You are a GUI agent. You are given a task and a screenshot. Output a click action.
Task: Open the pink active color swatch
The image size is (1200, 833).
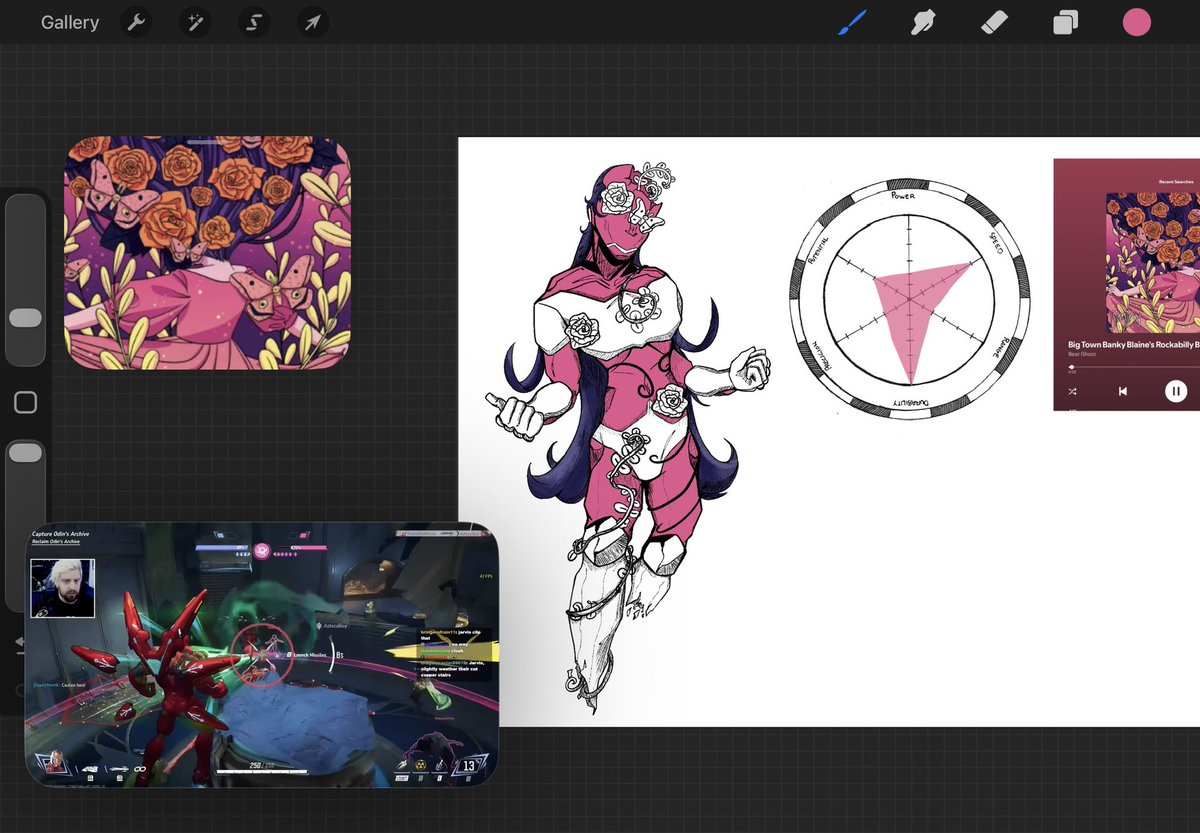click(x=1137, y=22)
